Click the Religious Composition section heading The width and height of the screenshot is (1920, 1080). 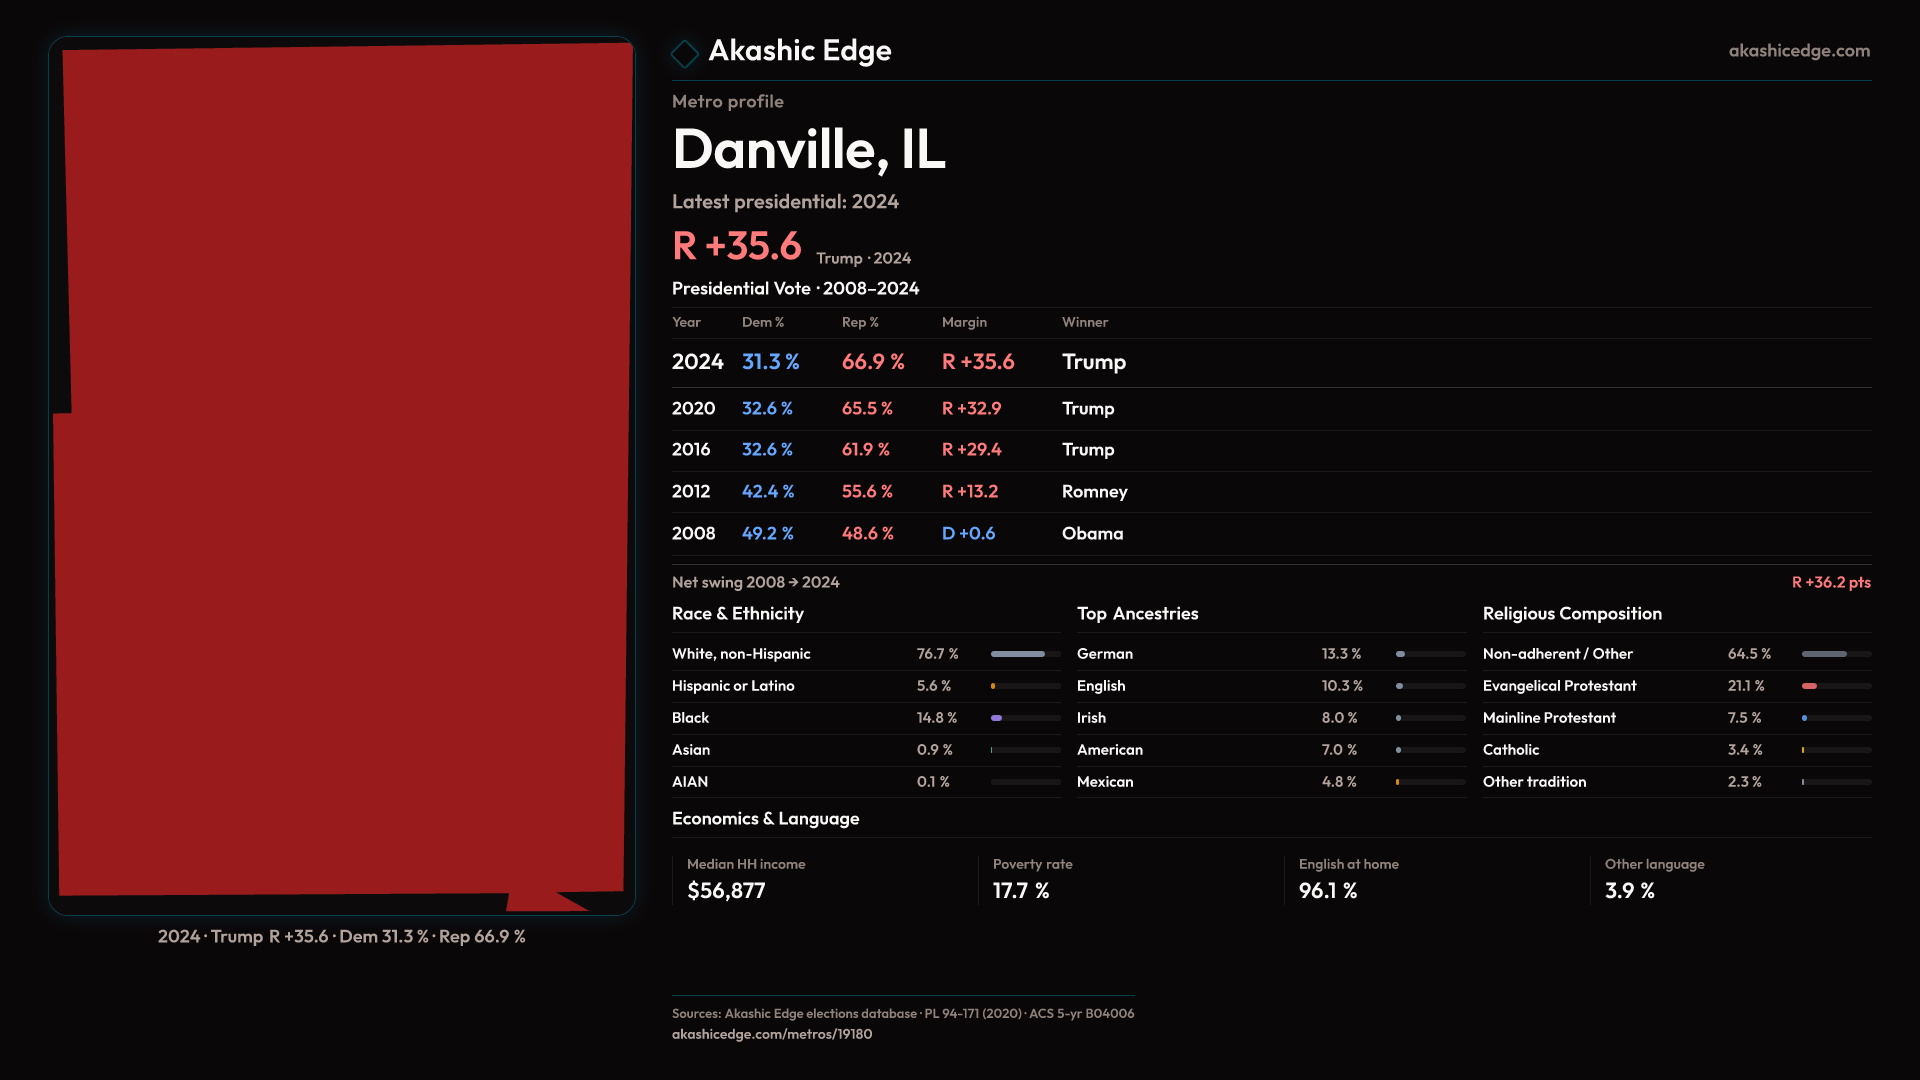pyautogui.click(x=1572, y=614)
